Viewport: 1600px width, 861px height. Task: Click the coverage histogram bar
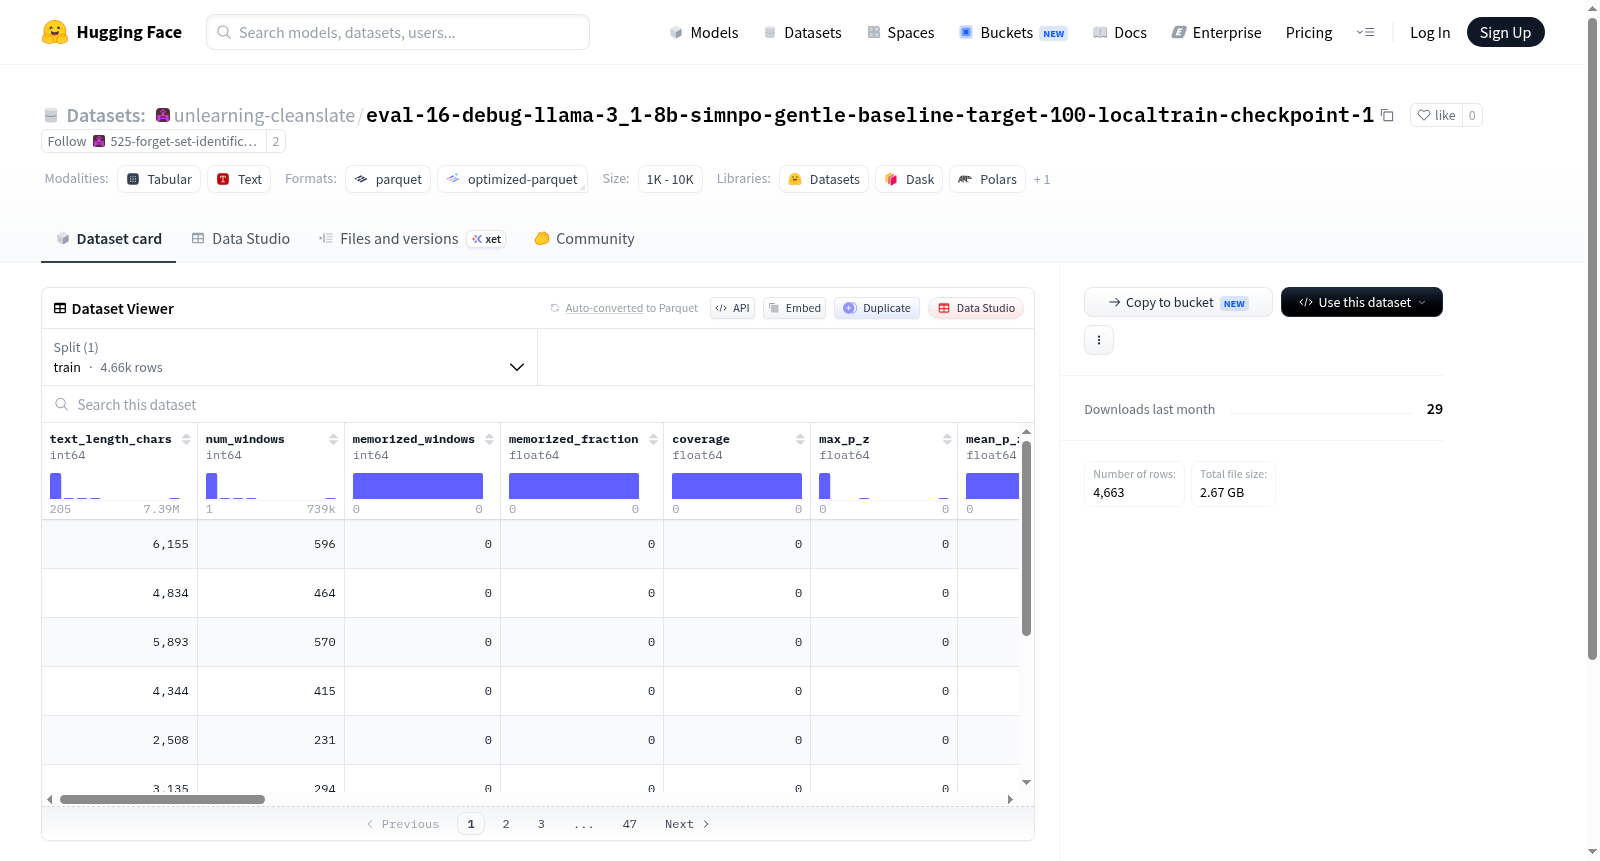pyautogui.click(x=737, y=486)
